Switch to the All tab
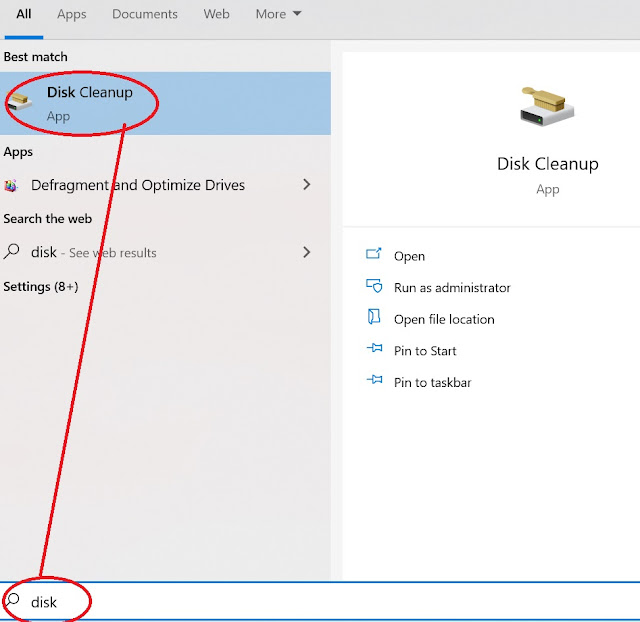Viewport: 640px width, 622px height. pos(24,14)
